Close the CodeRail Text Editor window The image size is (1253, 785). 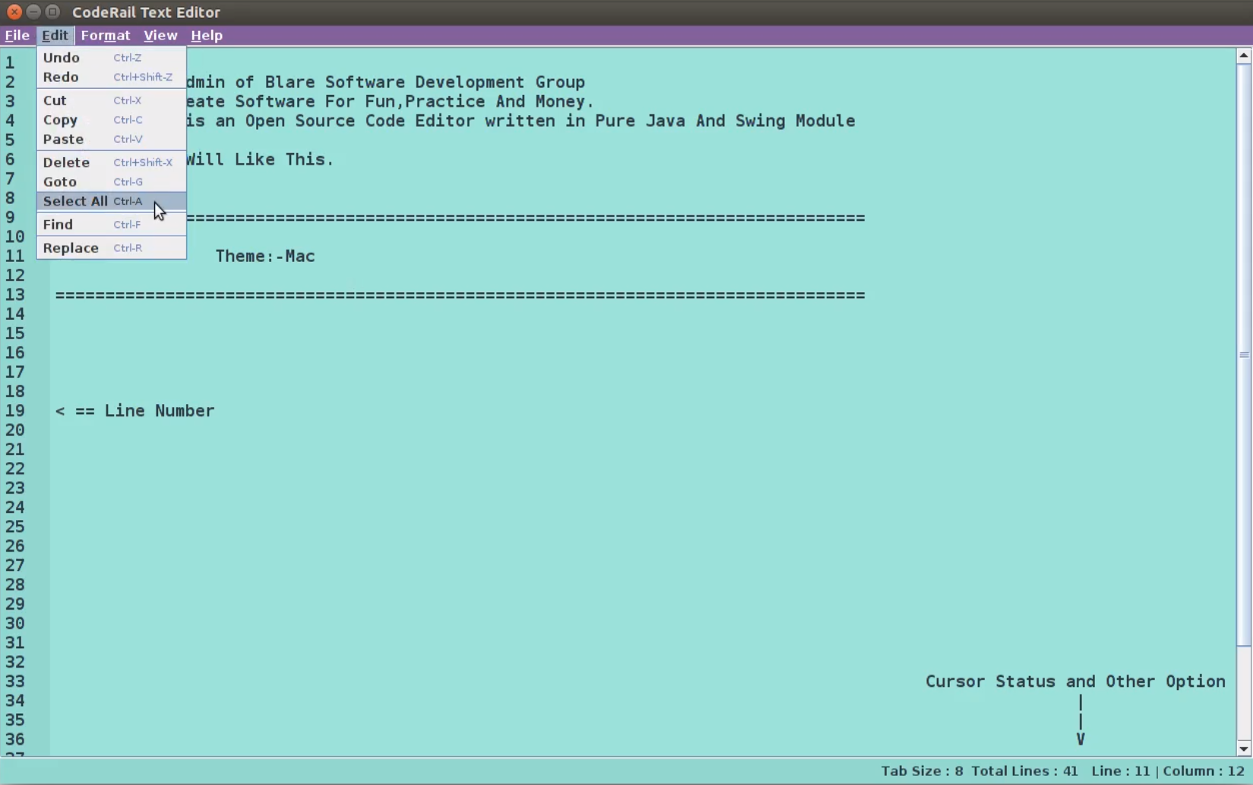pyautogui.click(x=14, y=12)
